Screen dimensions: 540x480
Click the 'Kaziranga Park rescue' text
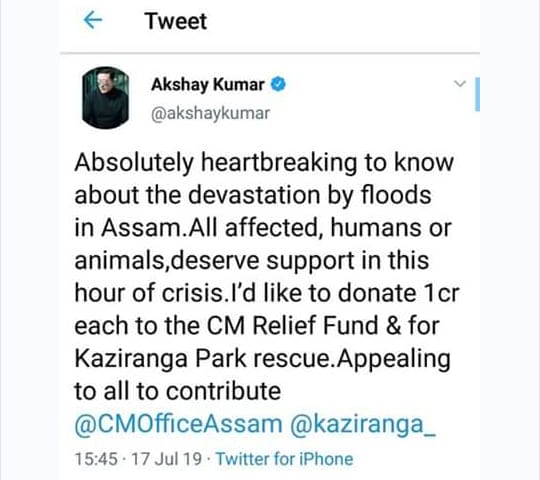coord(205,358)
